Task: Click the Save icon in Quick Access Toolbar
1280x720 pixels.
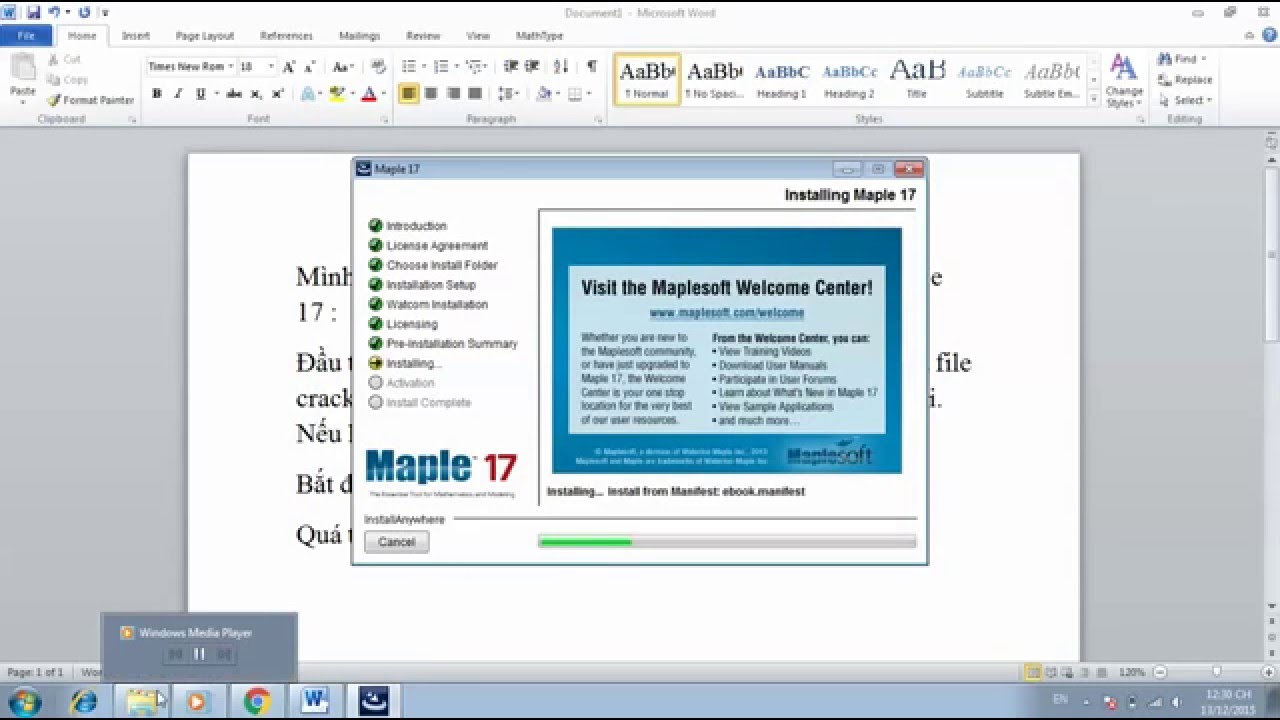Action: coord(33,13)
